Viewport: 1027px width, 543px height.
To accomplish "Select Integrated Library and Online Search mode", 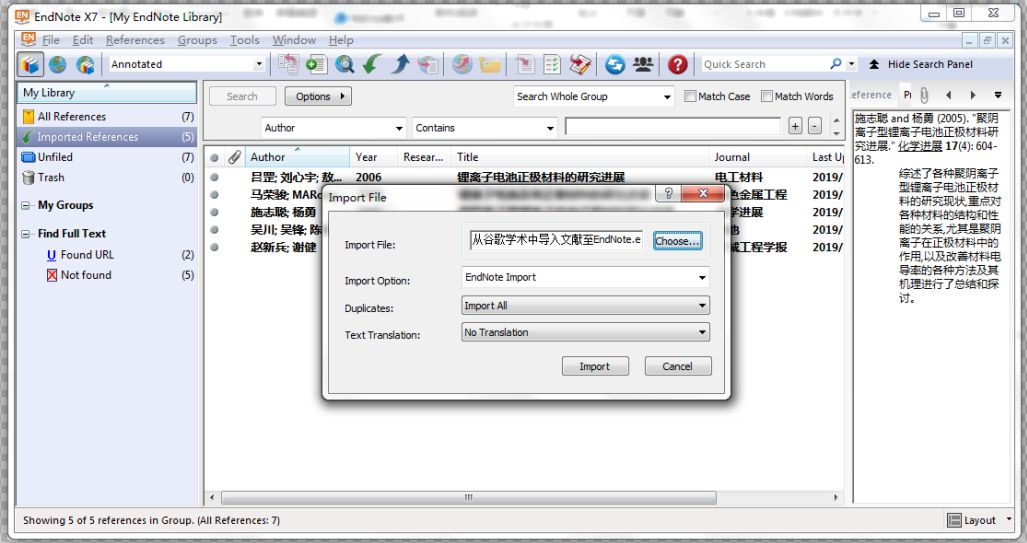I will click(85, 64).
